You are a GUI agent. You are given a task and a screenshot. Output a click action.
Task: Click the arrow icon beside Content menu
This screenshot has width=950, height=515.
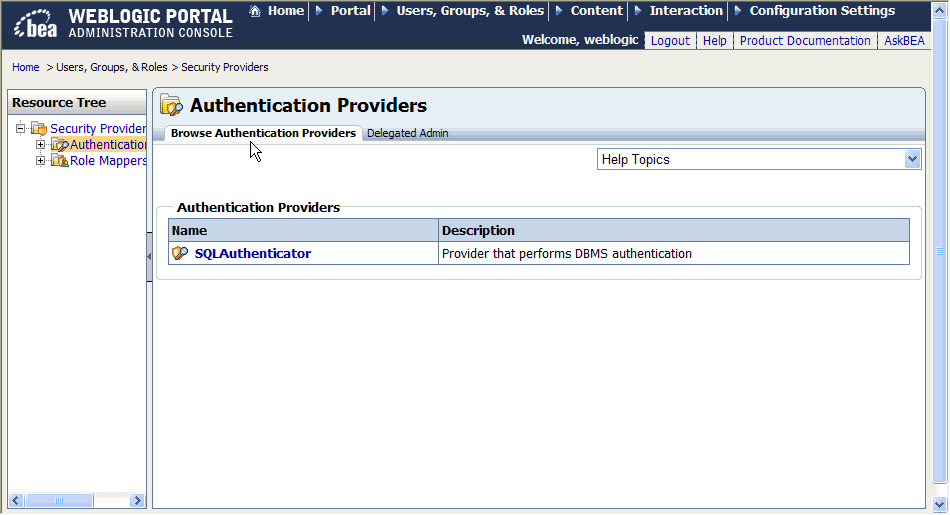pos(559,11)
